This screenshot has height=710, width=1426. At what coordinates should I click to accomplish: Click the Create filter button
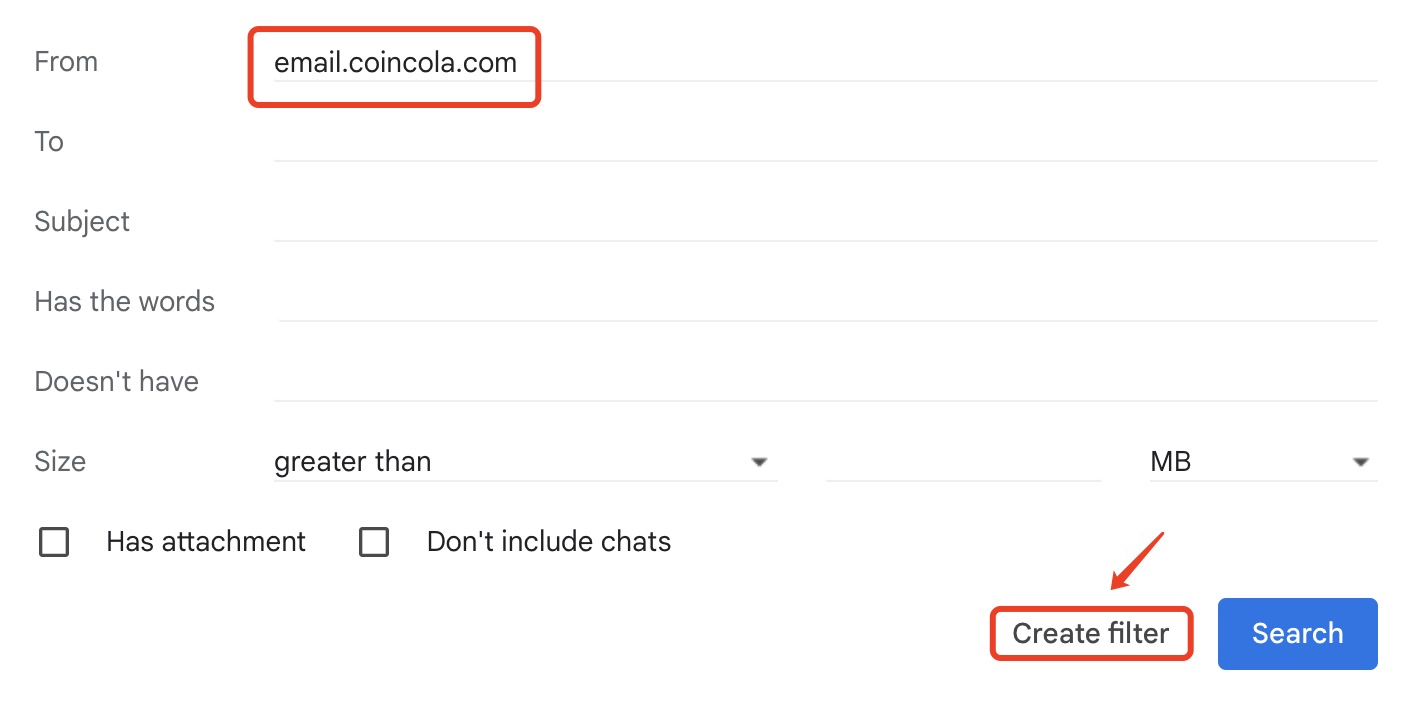pos(1090,633)
